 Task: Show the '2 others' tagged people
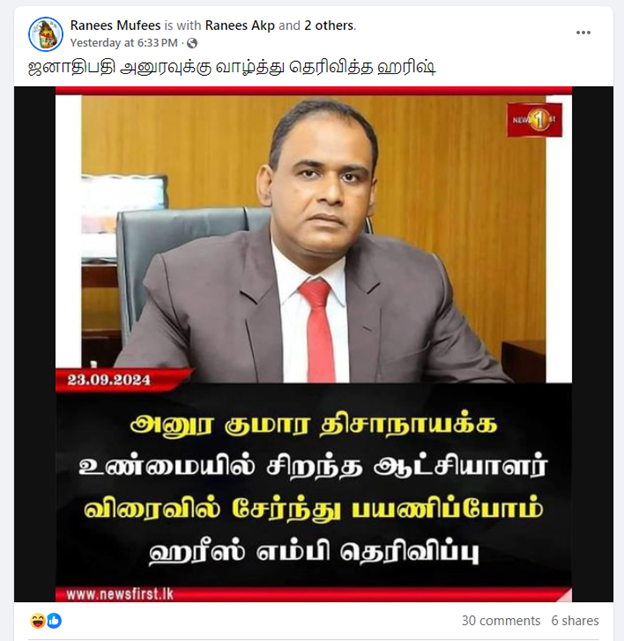click(x=329, y=25)
